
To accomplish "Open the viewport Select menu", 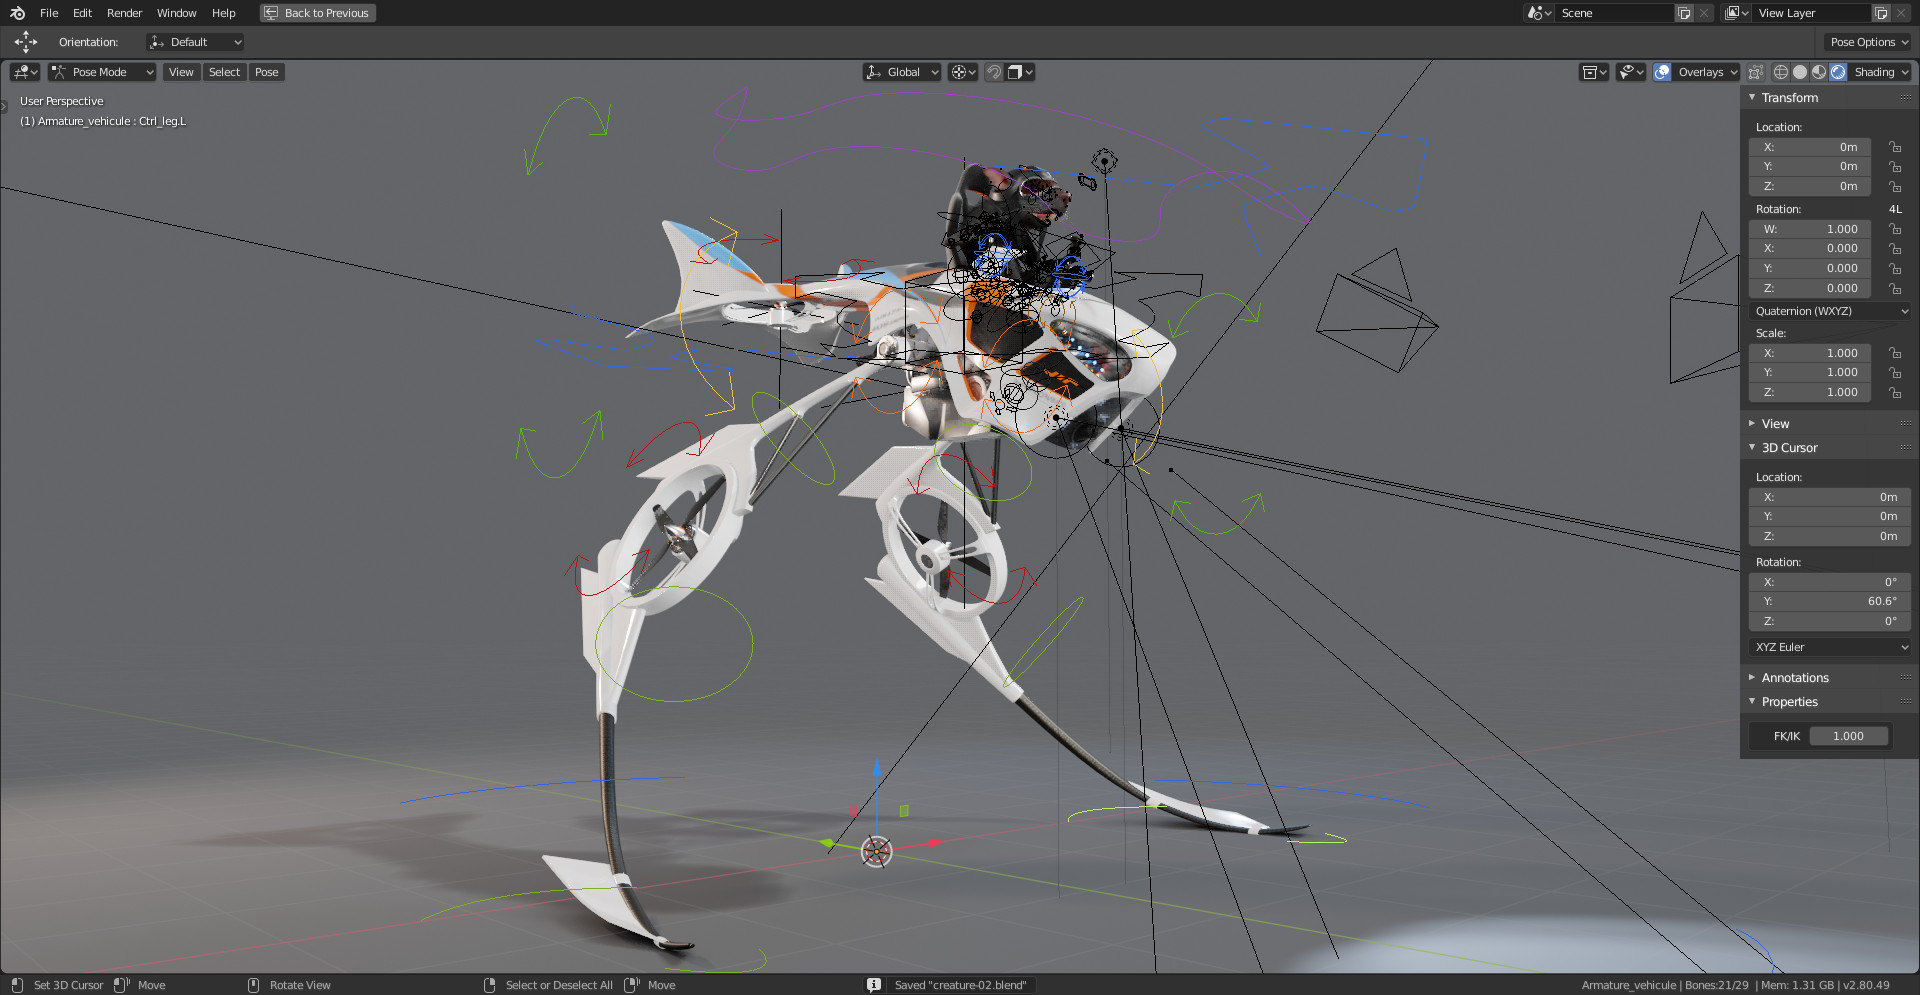I will 224,72.
